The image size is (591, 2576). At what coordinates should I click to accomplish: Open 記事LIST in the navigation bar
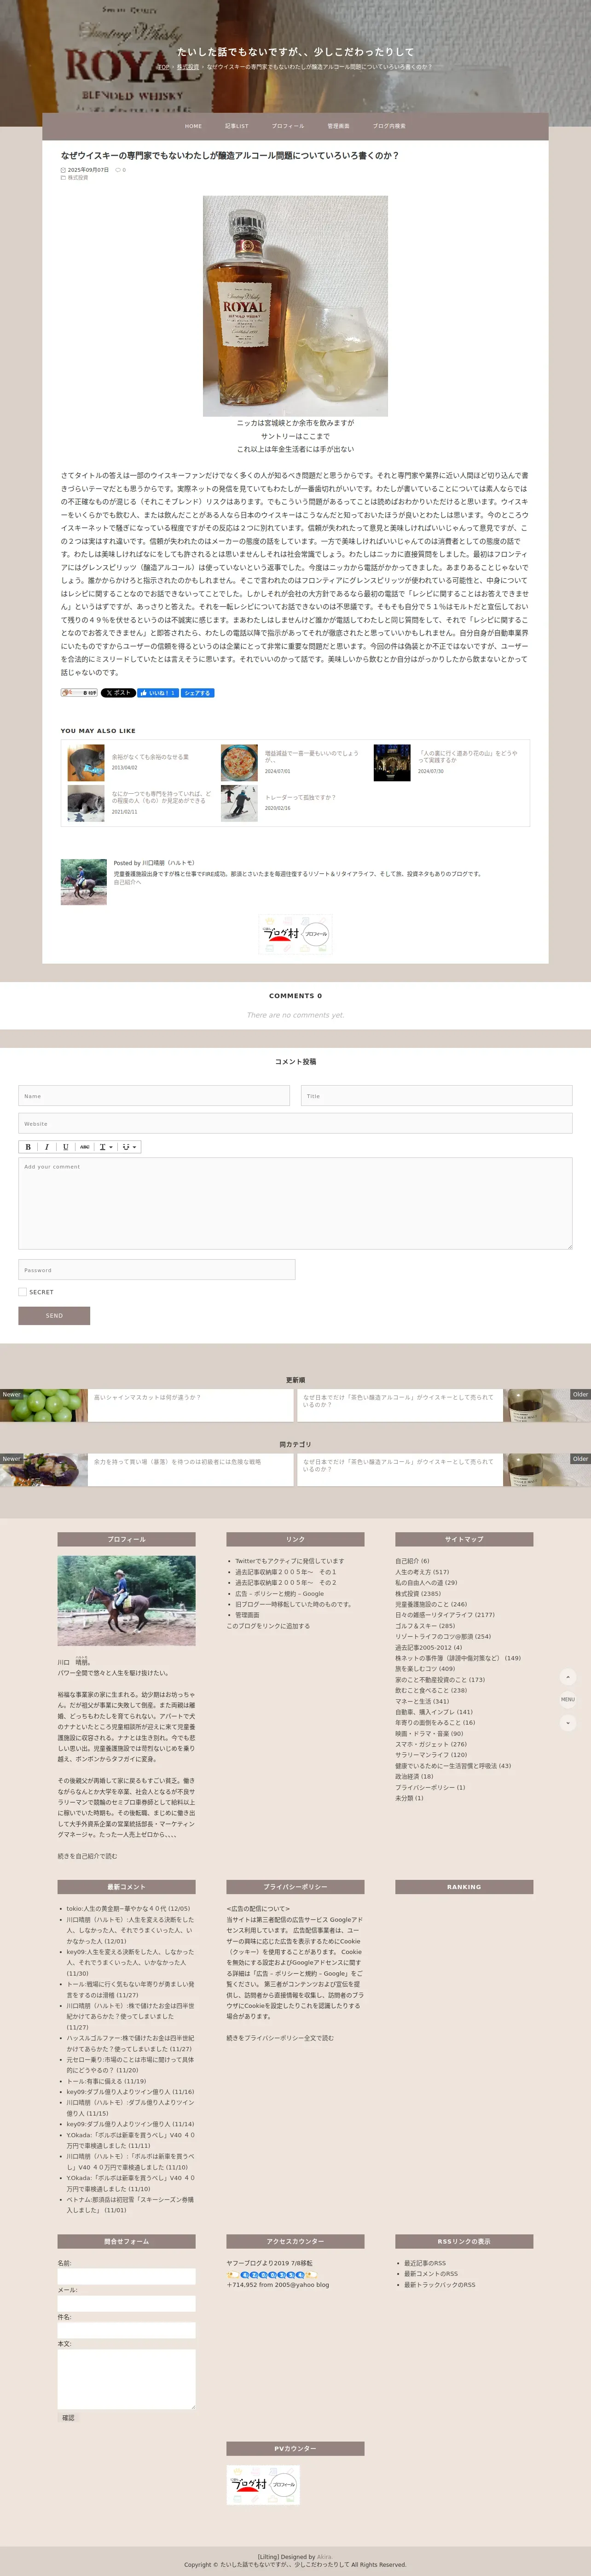237,126
